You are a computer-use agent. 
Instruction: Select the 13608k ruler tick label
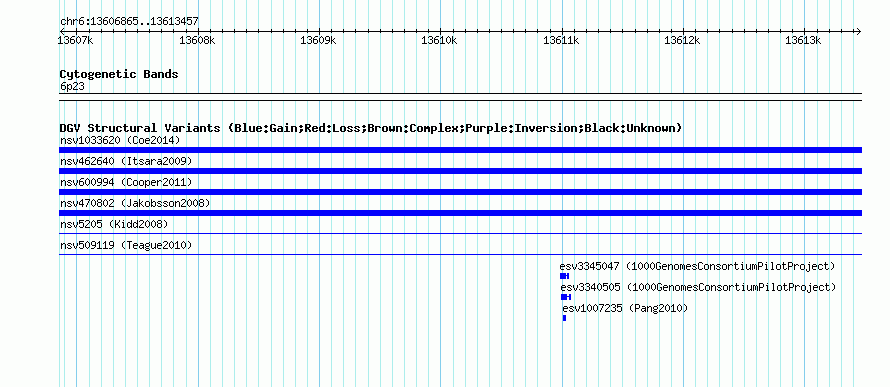pyautogui.click(x=197, y=40)
